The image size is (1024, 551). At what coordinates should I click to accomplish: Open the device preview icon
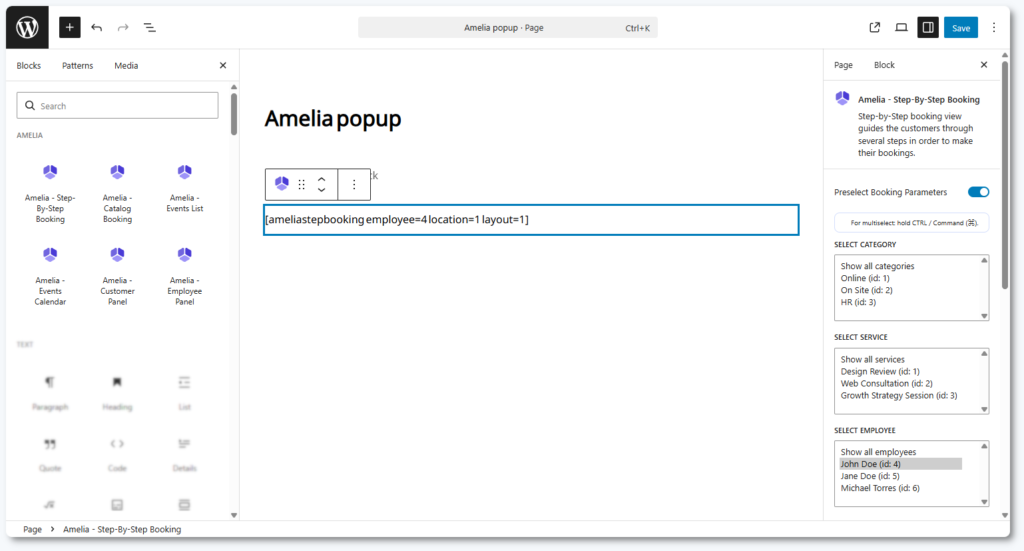click(x=901, y=28)
